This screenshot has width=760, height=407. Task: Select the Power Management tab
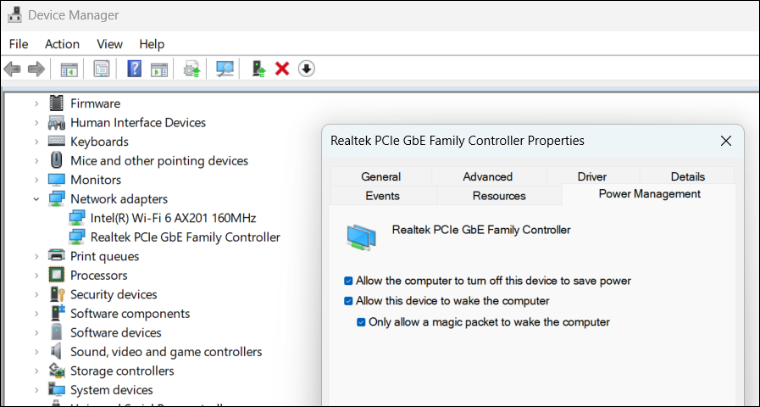[x=649, y=194]
